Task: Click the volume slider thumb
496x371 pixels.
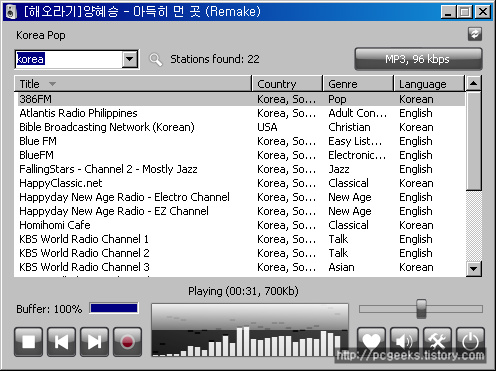Action: tap(421, 309)
